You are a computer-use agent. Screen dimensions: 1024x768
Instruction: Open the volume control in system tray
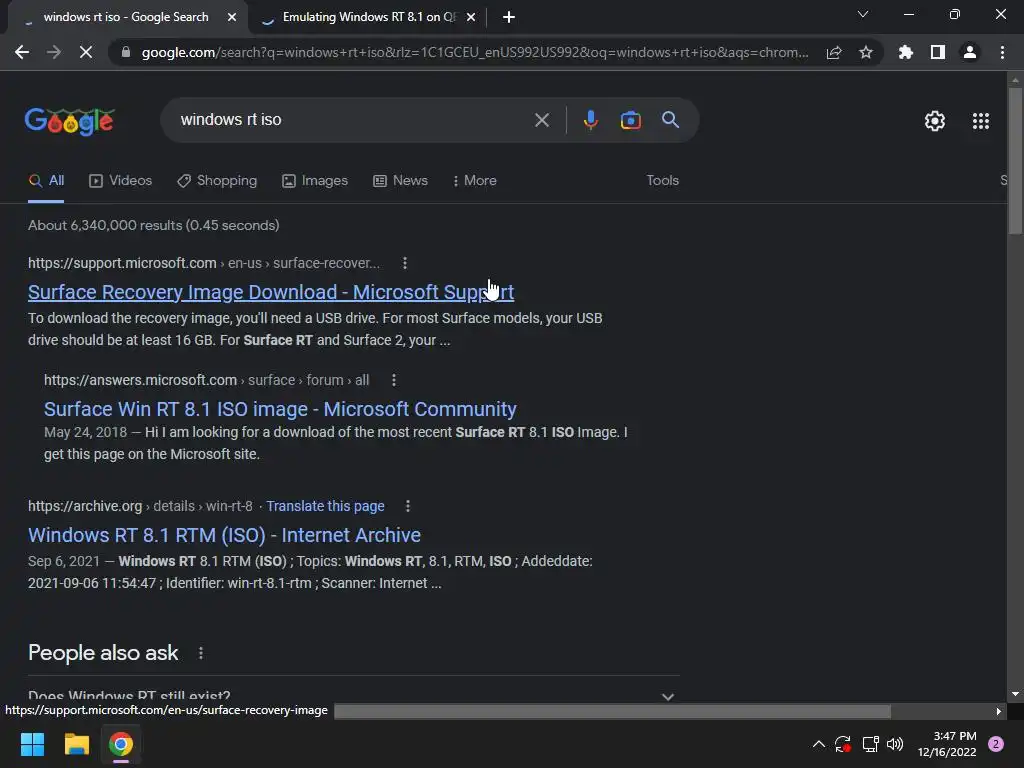tap(895, 744)
